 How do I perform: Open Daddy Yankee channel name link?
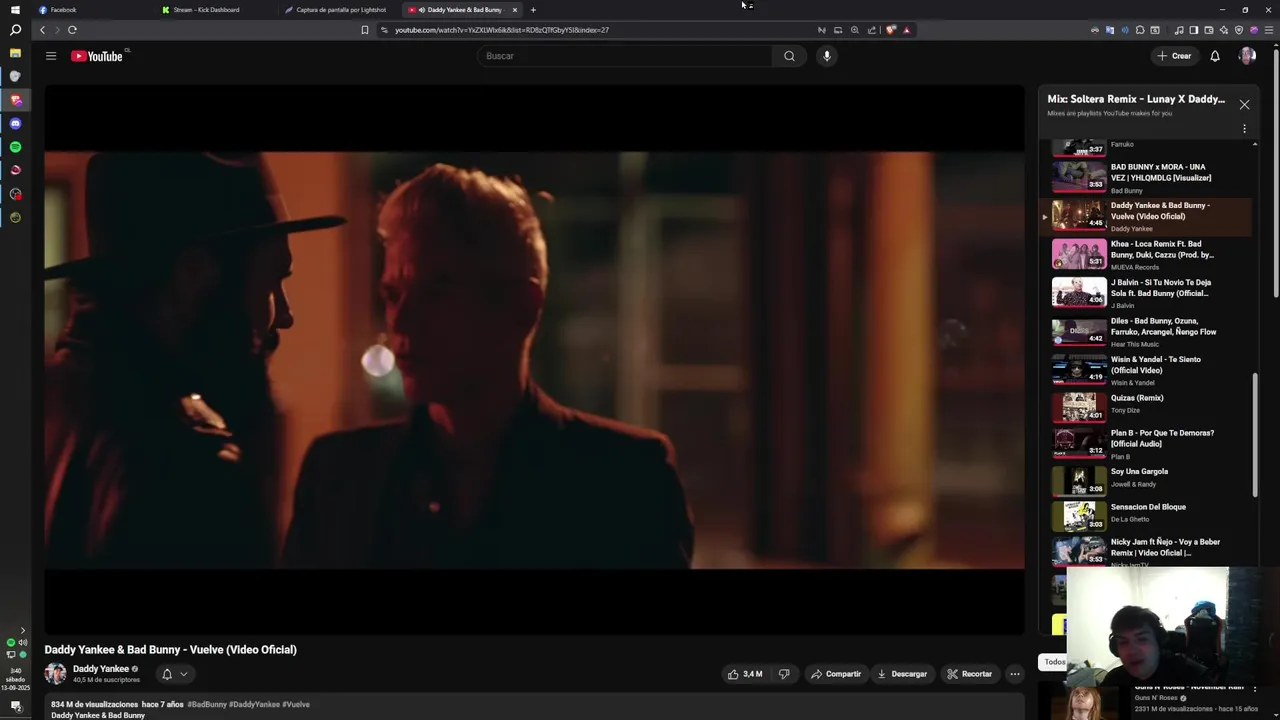tap(101, 669)
